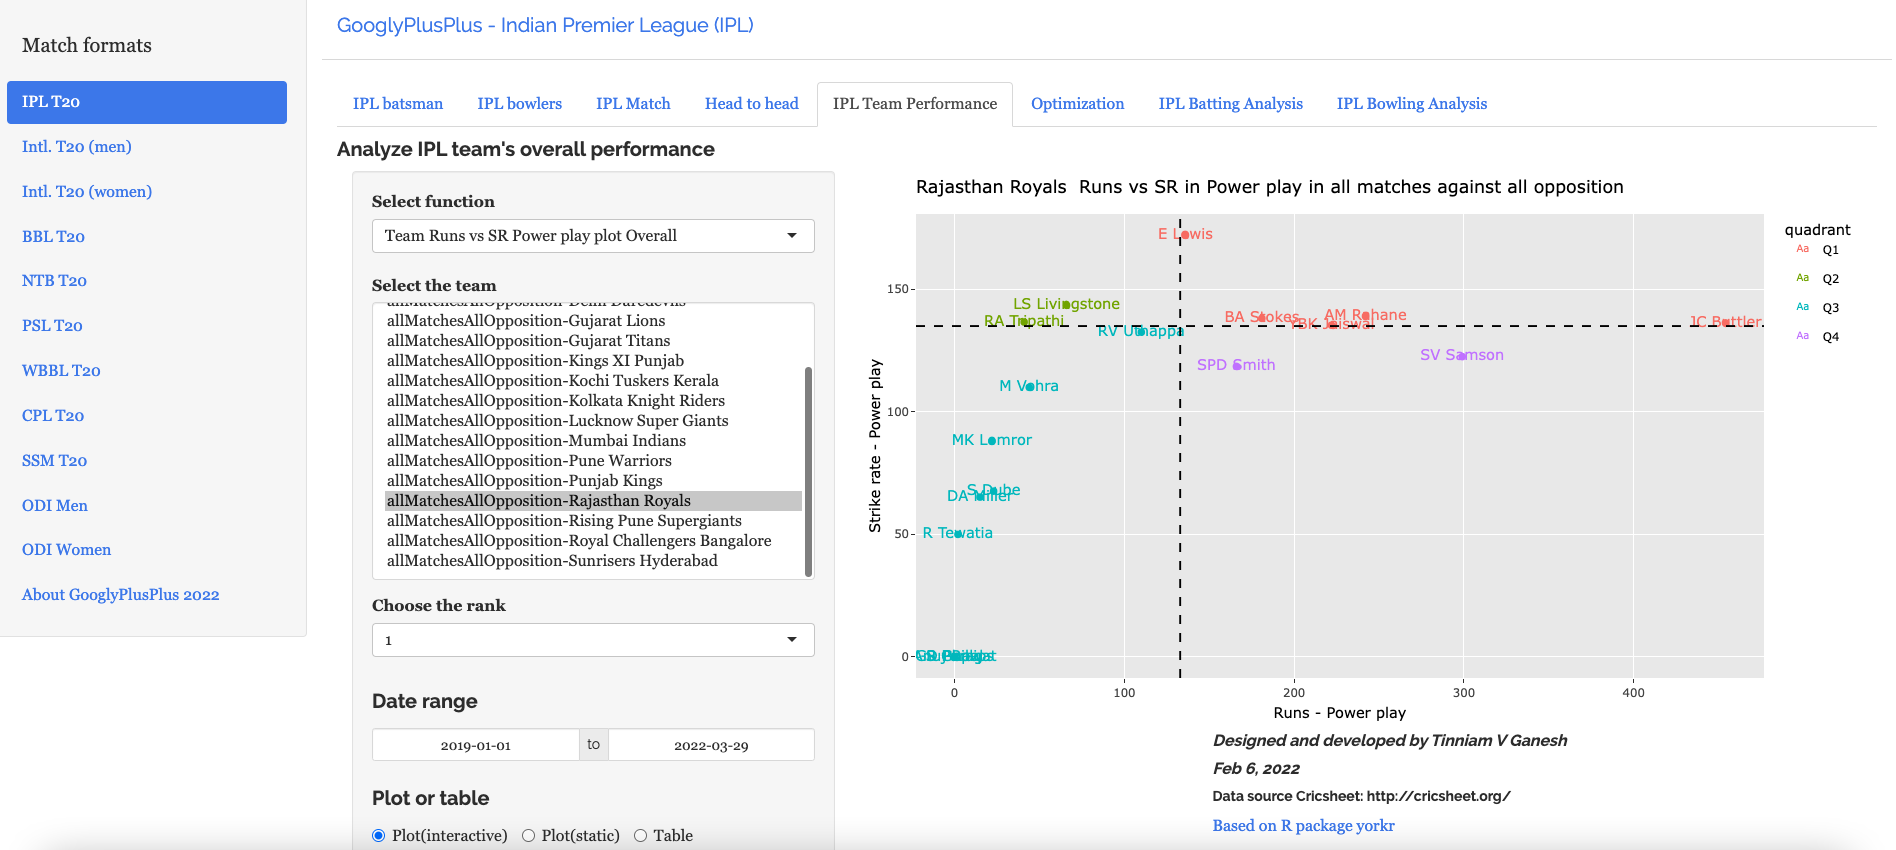
Task: Open Based on R package yorkr link
Action: tap(1303, 826)
